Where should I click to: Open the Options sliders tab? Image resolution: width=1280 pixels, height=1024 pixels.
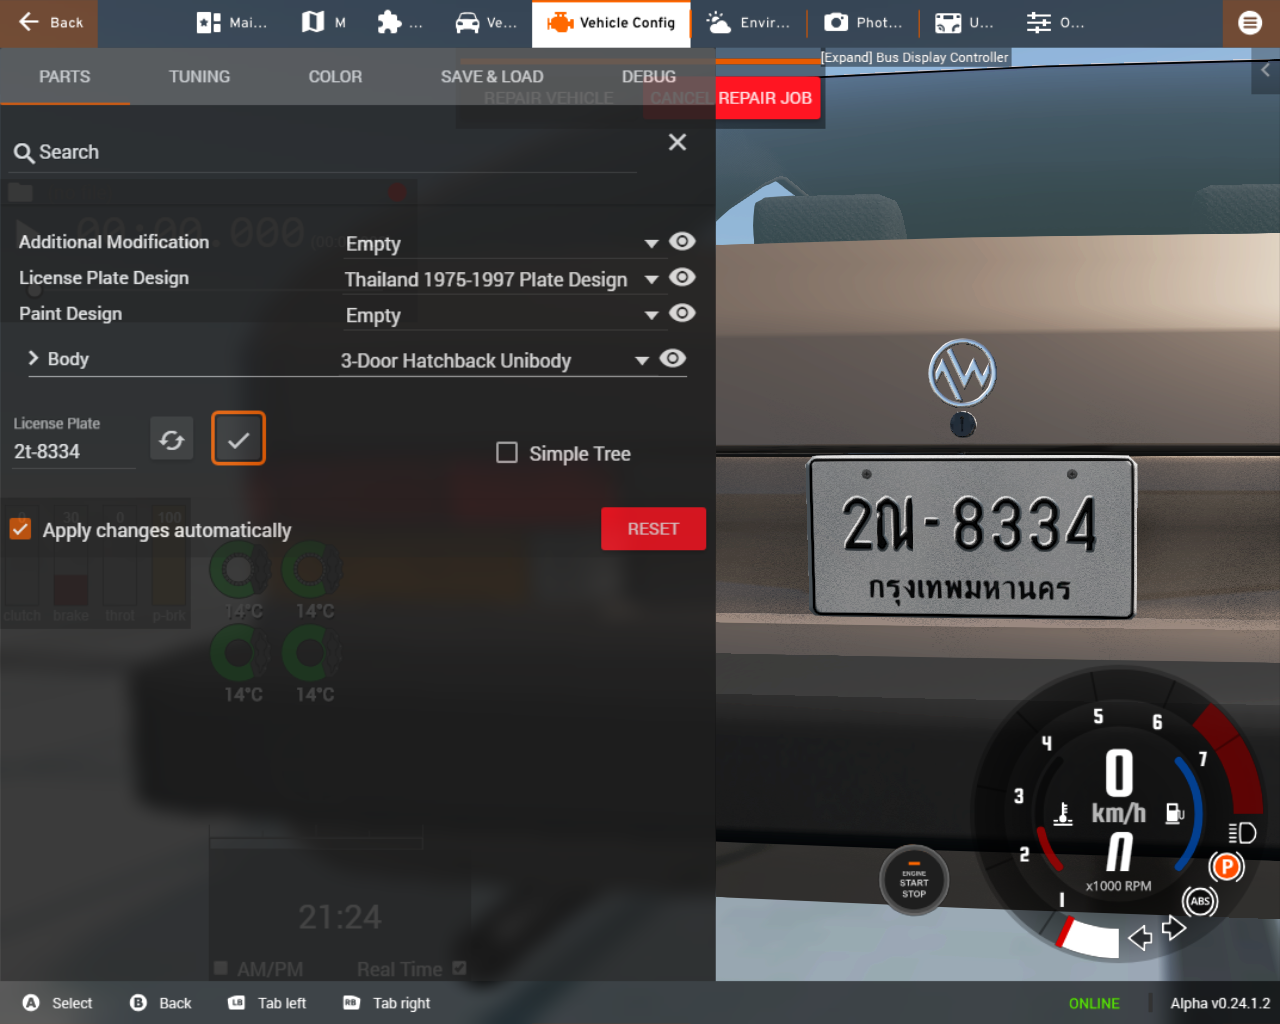[x=1054, y=23]
